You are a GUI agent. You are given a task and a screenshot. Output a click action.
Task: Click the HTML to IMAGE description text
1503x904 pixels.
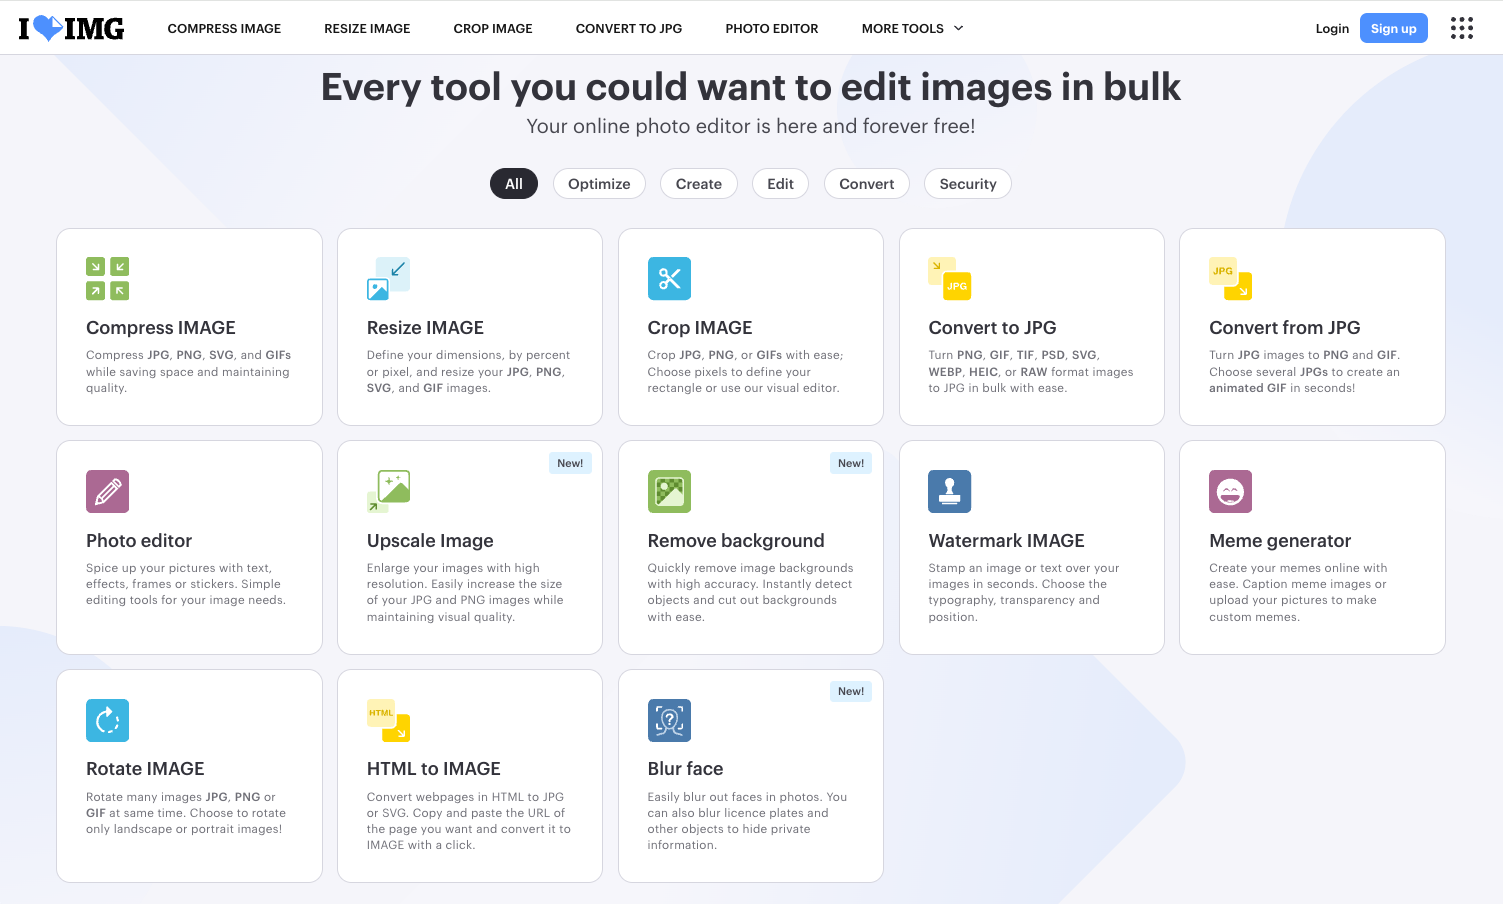pyautogui.click(x=469, y=821)
